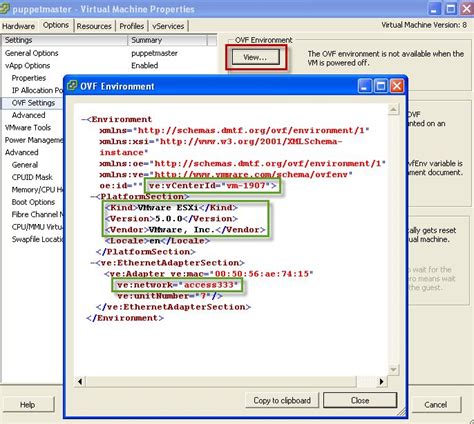The height and width of the screenshot is (424, 474).
Task: Minimize the OVF Environment dialog
Action: point(364,86)
